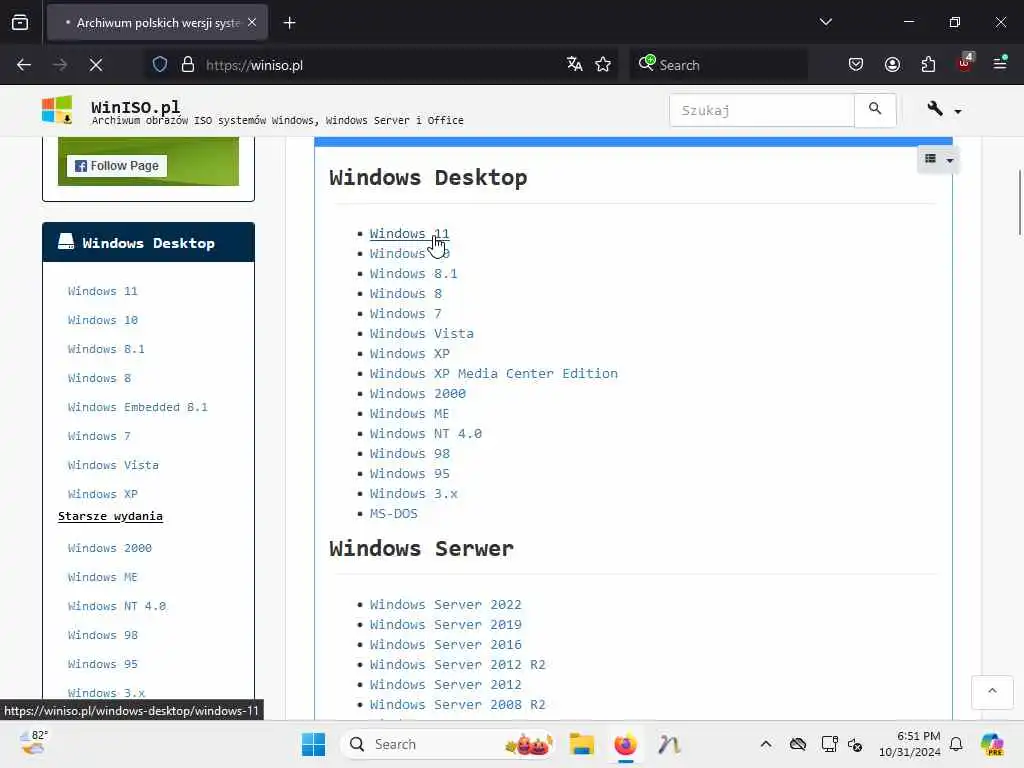Select Windows 11 in sidebar menu
The image size is (1024, 768).
pos(103,291)
